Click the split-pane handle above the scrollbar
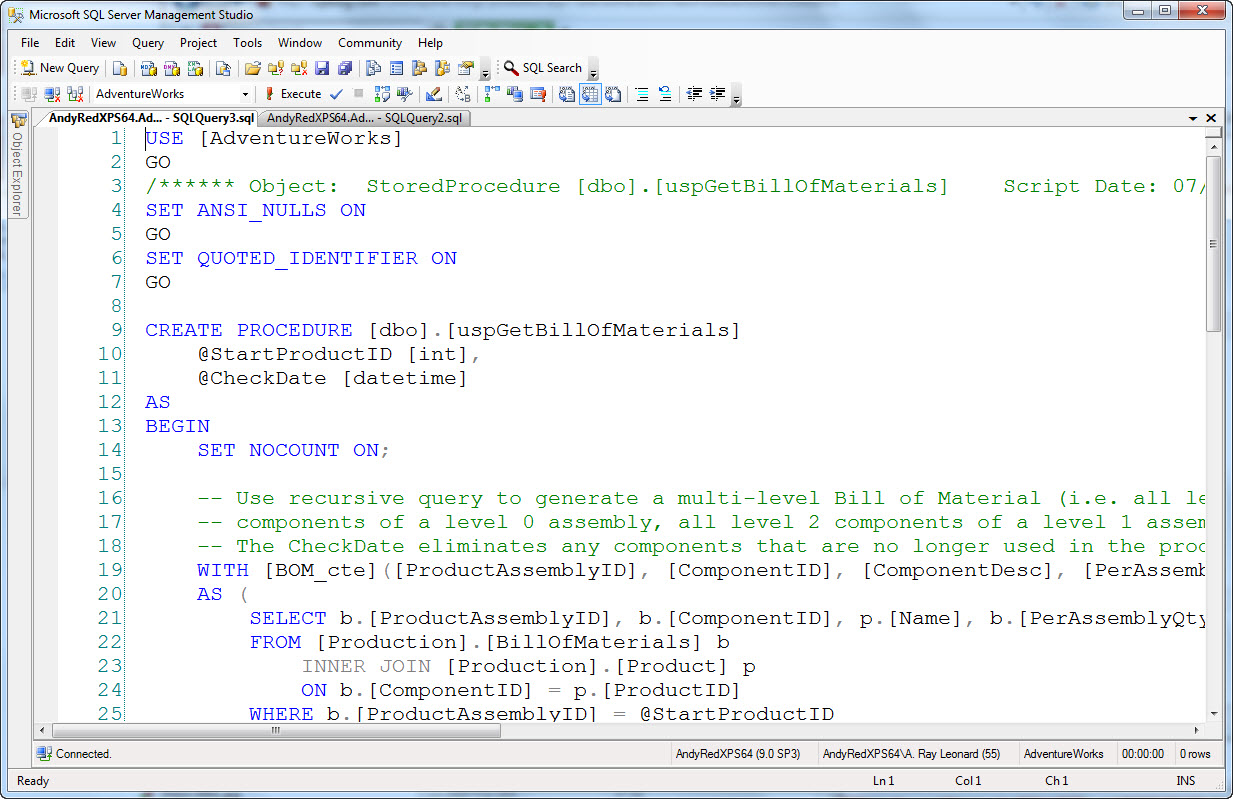Screen dimensions: 1233x799 click(x=1213, y=132)
